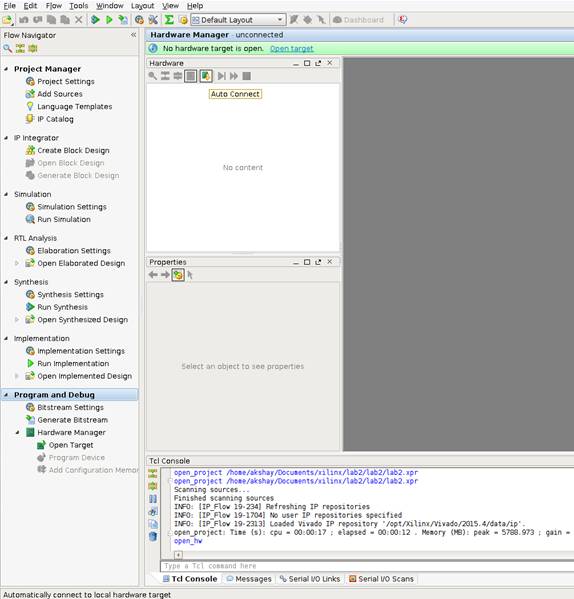This screenshot has height=599, width=574.
Task: Click the fast-forward trigger icon in Hardware toolbar
Action: [x=234, y=76]
